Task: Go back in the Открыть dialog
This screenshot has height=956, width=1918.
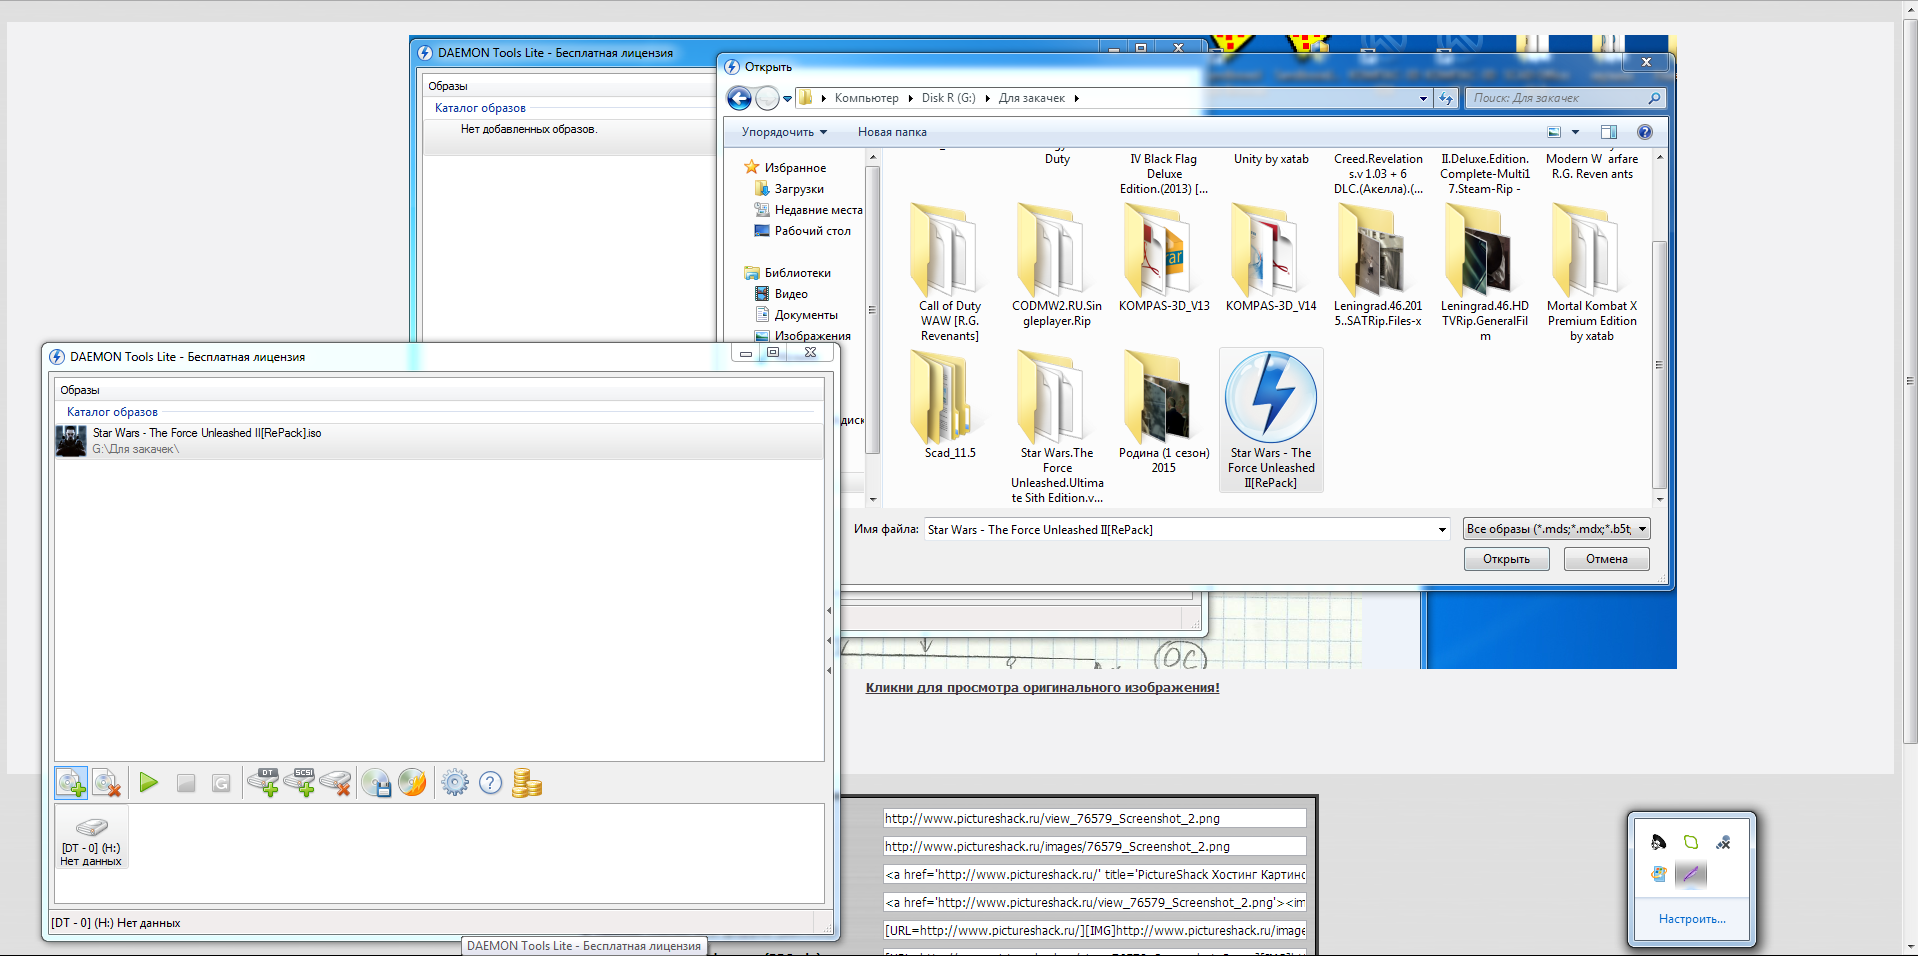Action: 739,98
